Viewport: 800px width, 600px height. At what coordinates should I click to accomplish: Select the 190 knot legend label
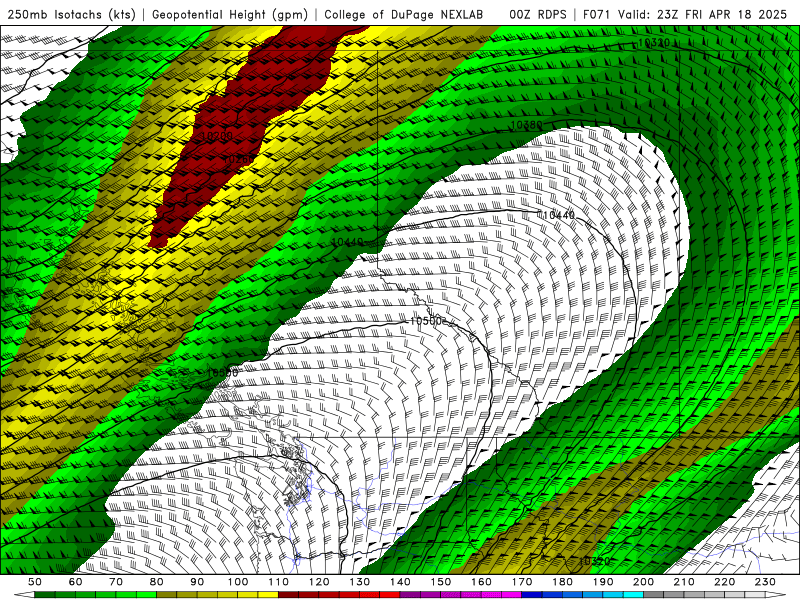pos(603,582)
